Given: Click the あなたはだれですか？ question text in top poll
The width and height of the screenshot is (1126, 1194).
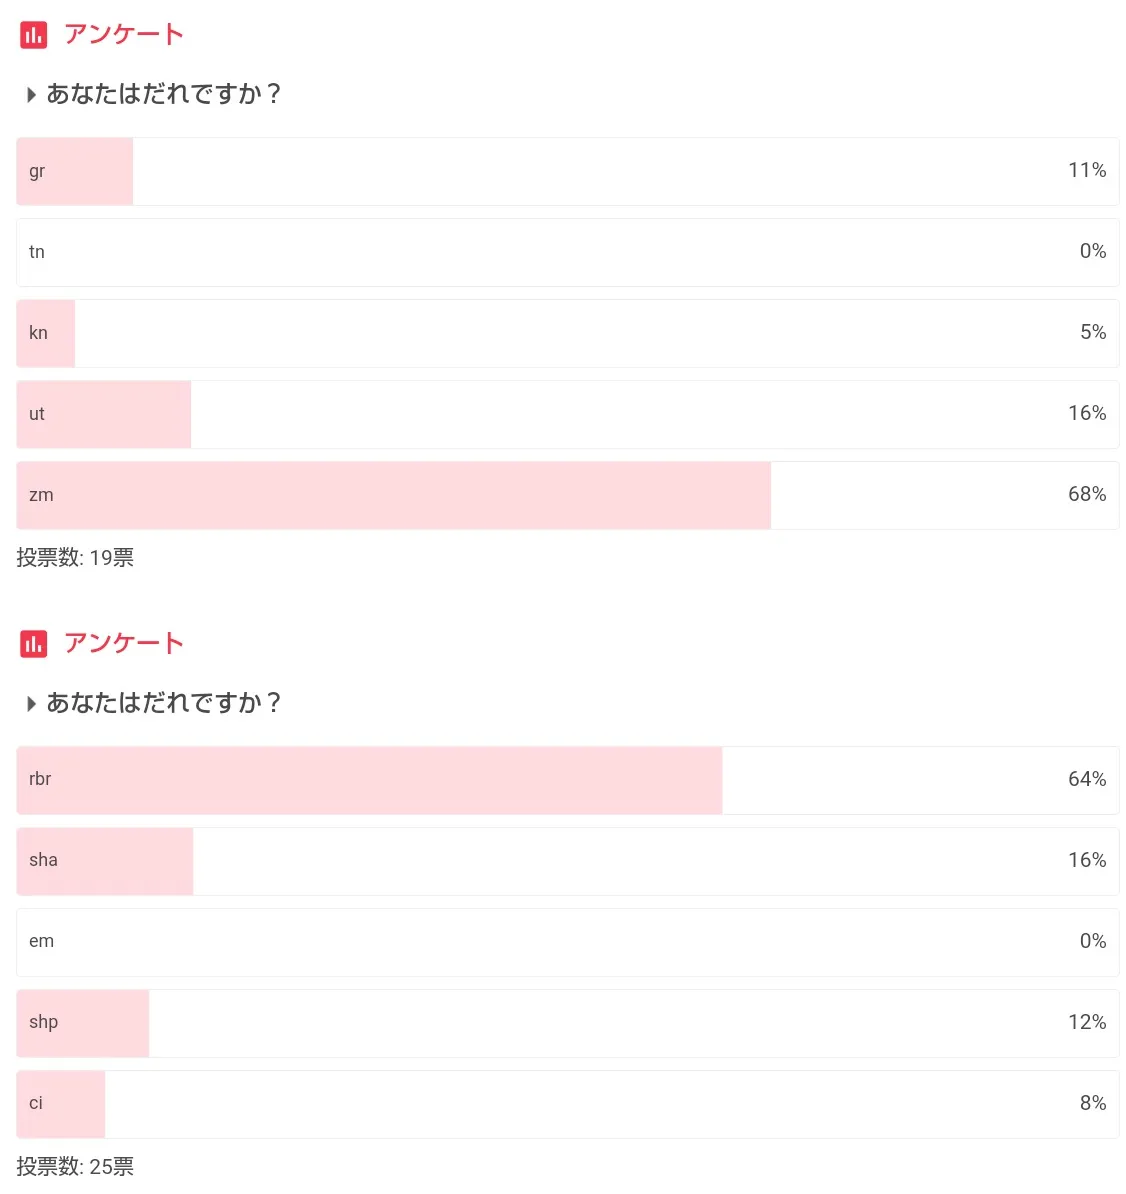Looking at the screenshot, I should 164,95.
